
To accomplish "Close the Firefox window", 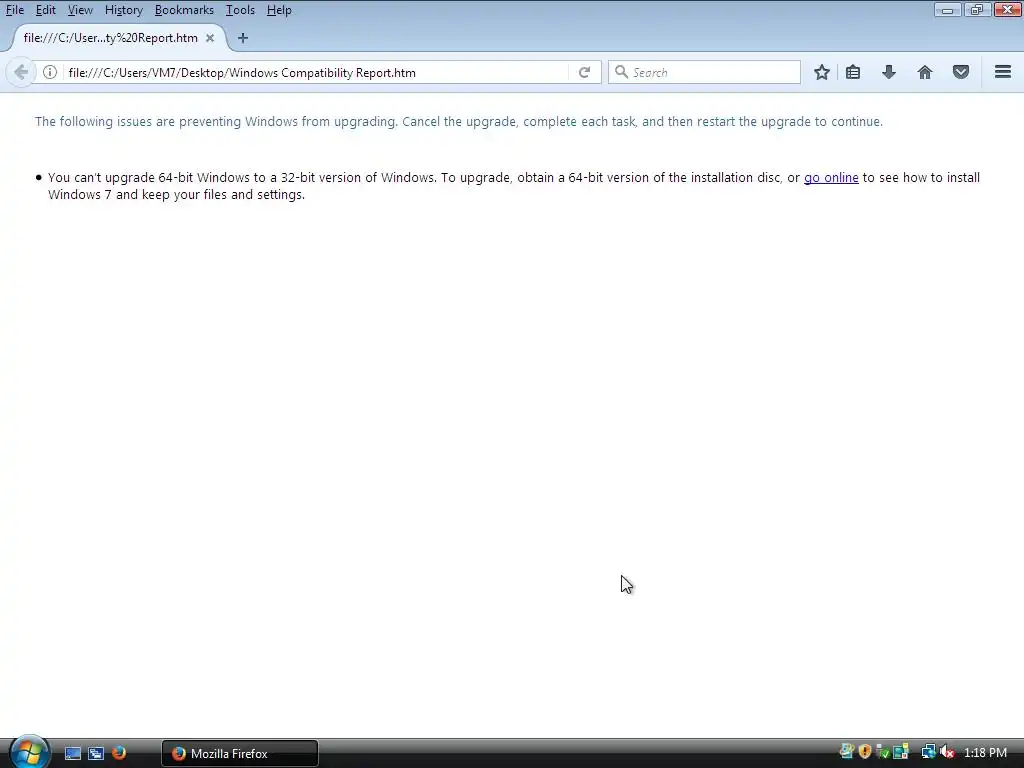I will pyautogui.click(x=1007, y=10).
